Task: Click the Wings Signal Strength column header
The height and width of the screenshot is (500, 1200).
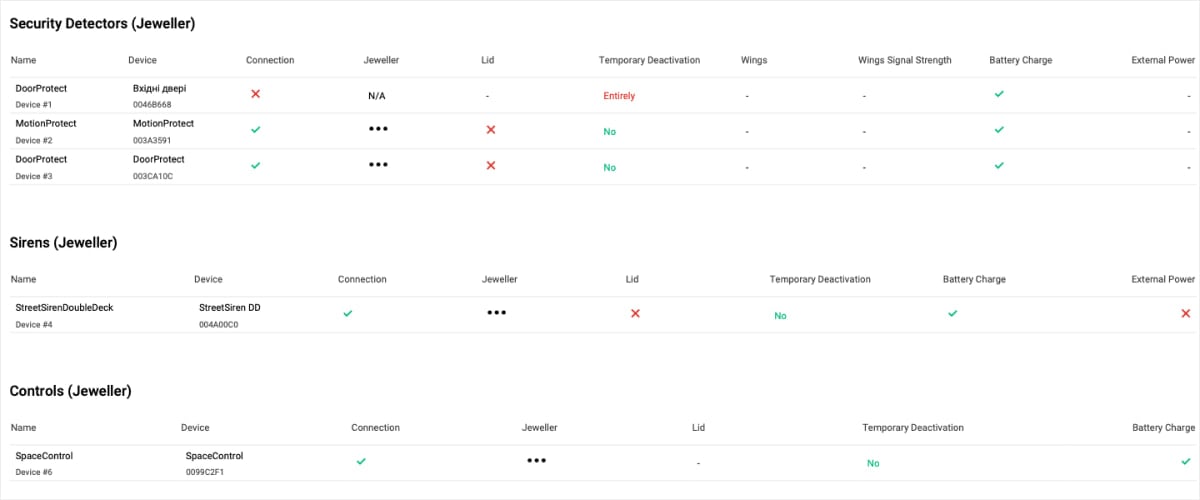Action: coord(904,60)
